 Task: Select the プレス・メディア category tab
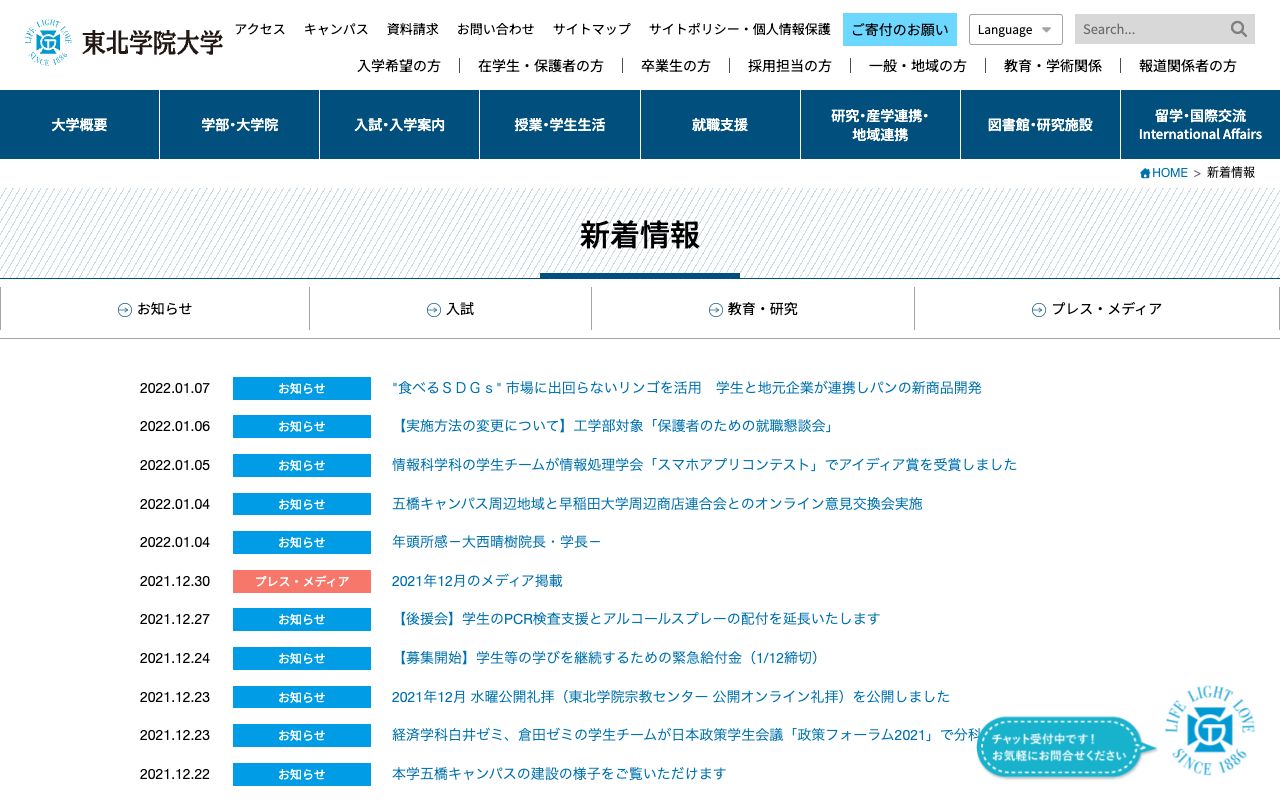[1097, 309]
